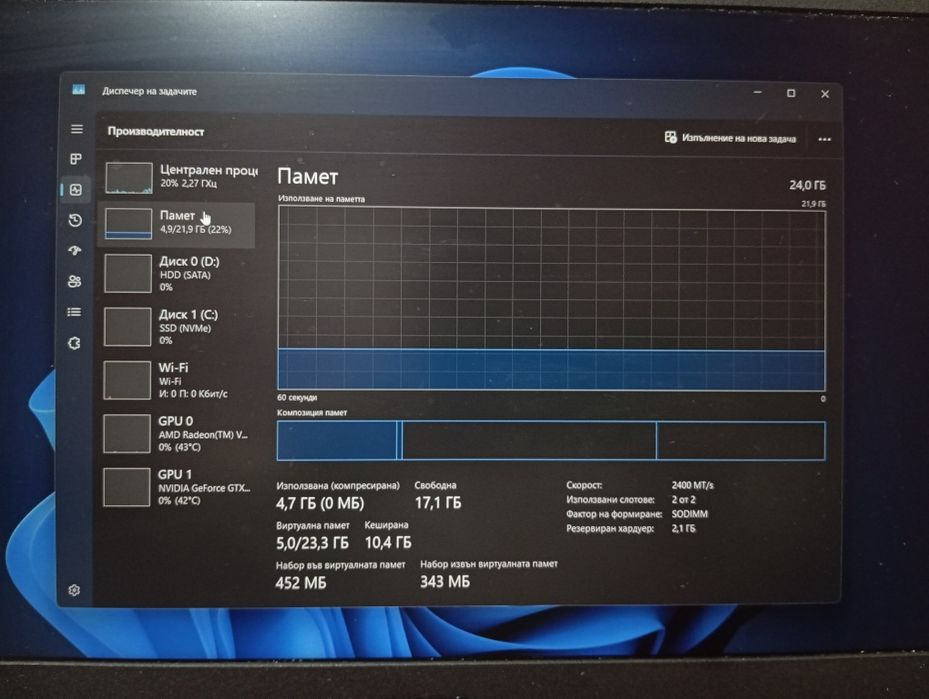Click the 'Свободна' label
Image resolution: width=929 pixels, height=699 pixels.
tap(435, 485)
